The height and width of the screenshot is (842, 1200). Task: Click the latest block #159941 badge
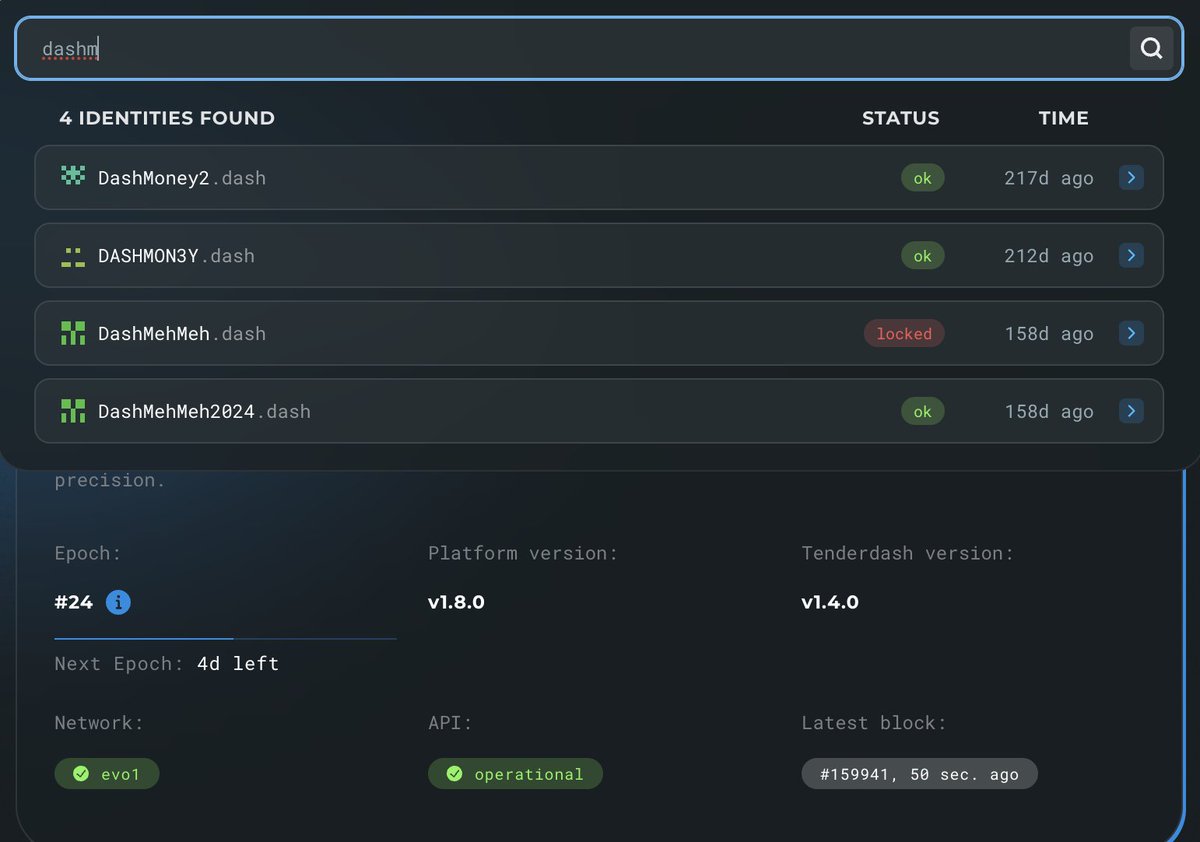click(919, 774)
